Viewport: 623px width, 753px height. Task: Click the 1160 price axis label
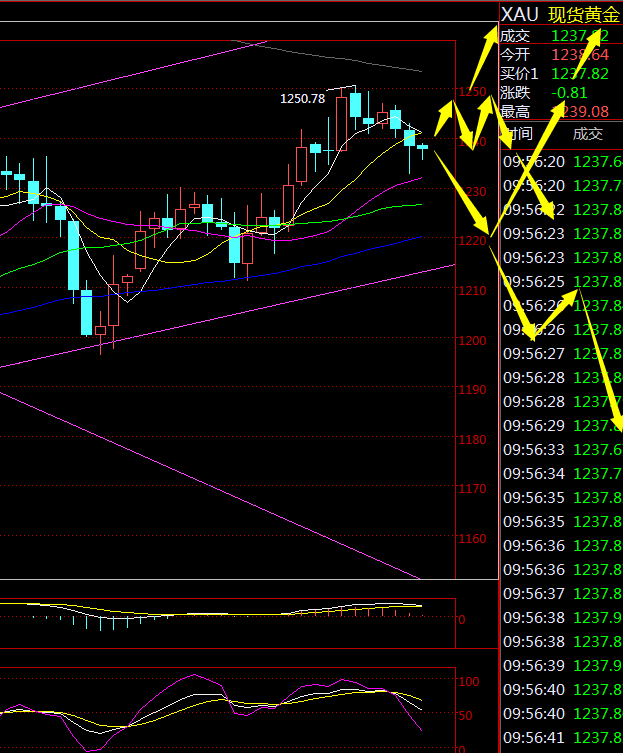472,539
